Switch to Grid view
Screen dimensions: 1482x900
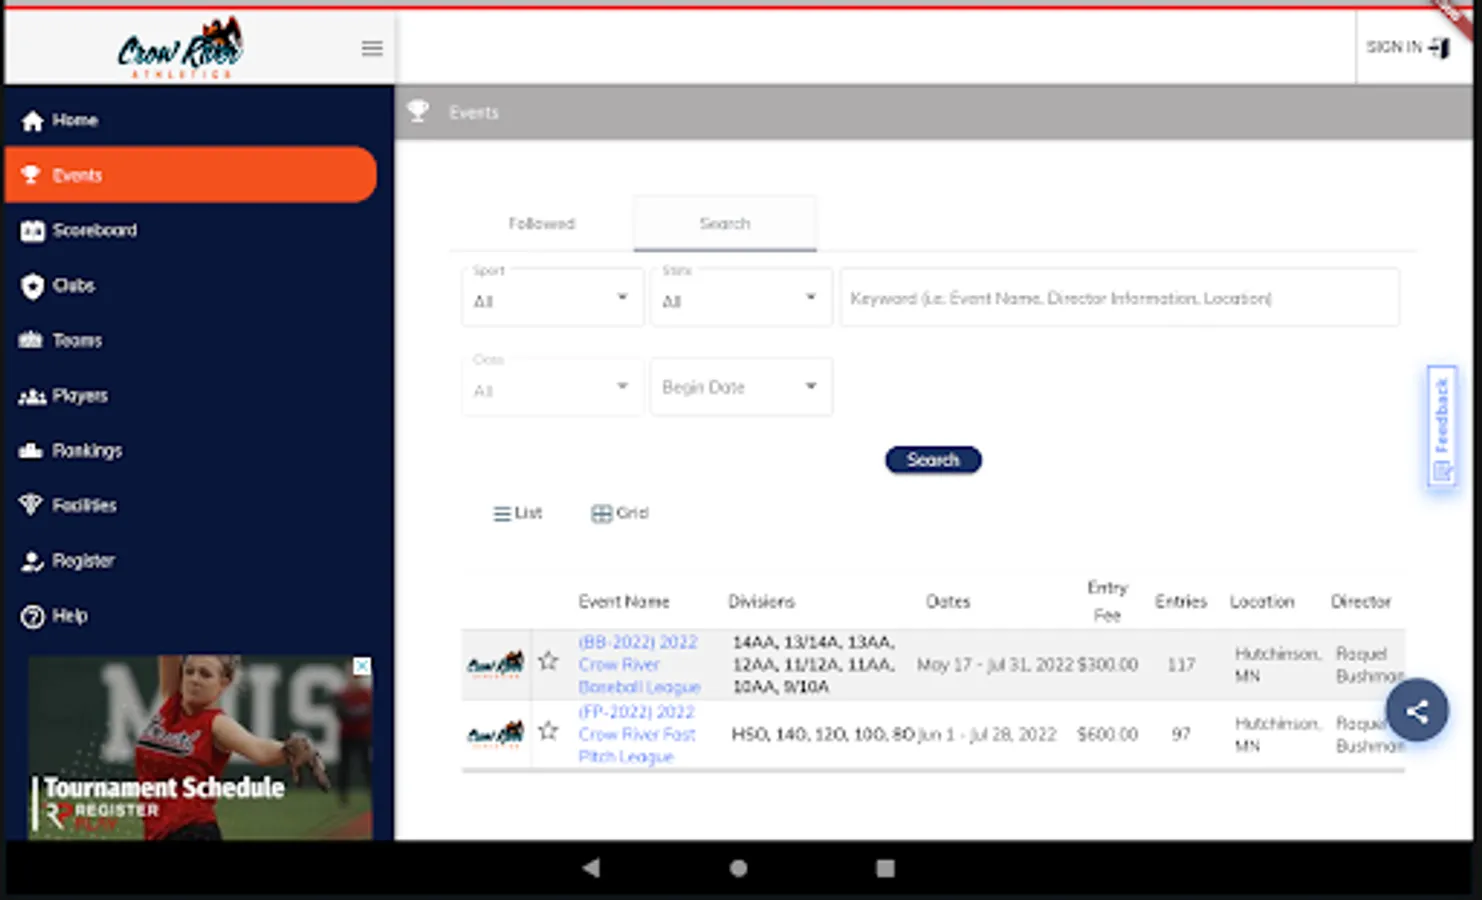[620, 513]
